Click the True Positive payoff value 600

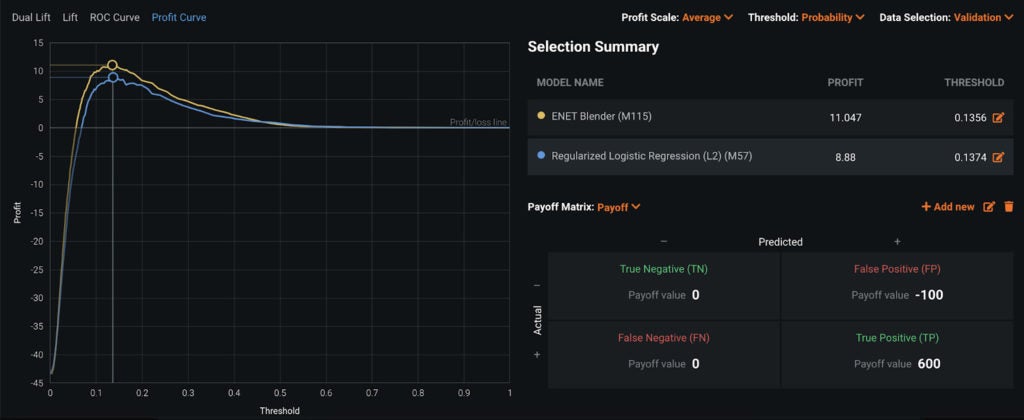(x=929, y=364)
